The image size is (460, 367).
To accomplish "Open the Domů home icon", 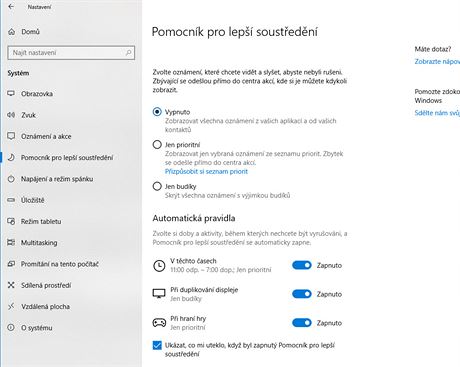I will [12, 32].
